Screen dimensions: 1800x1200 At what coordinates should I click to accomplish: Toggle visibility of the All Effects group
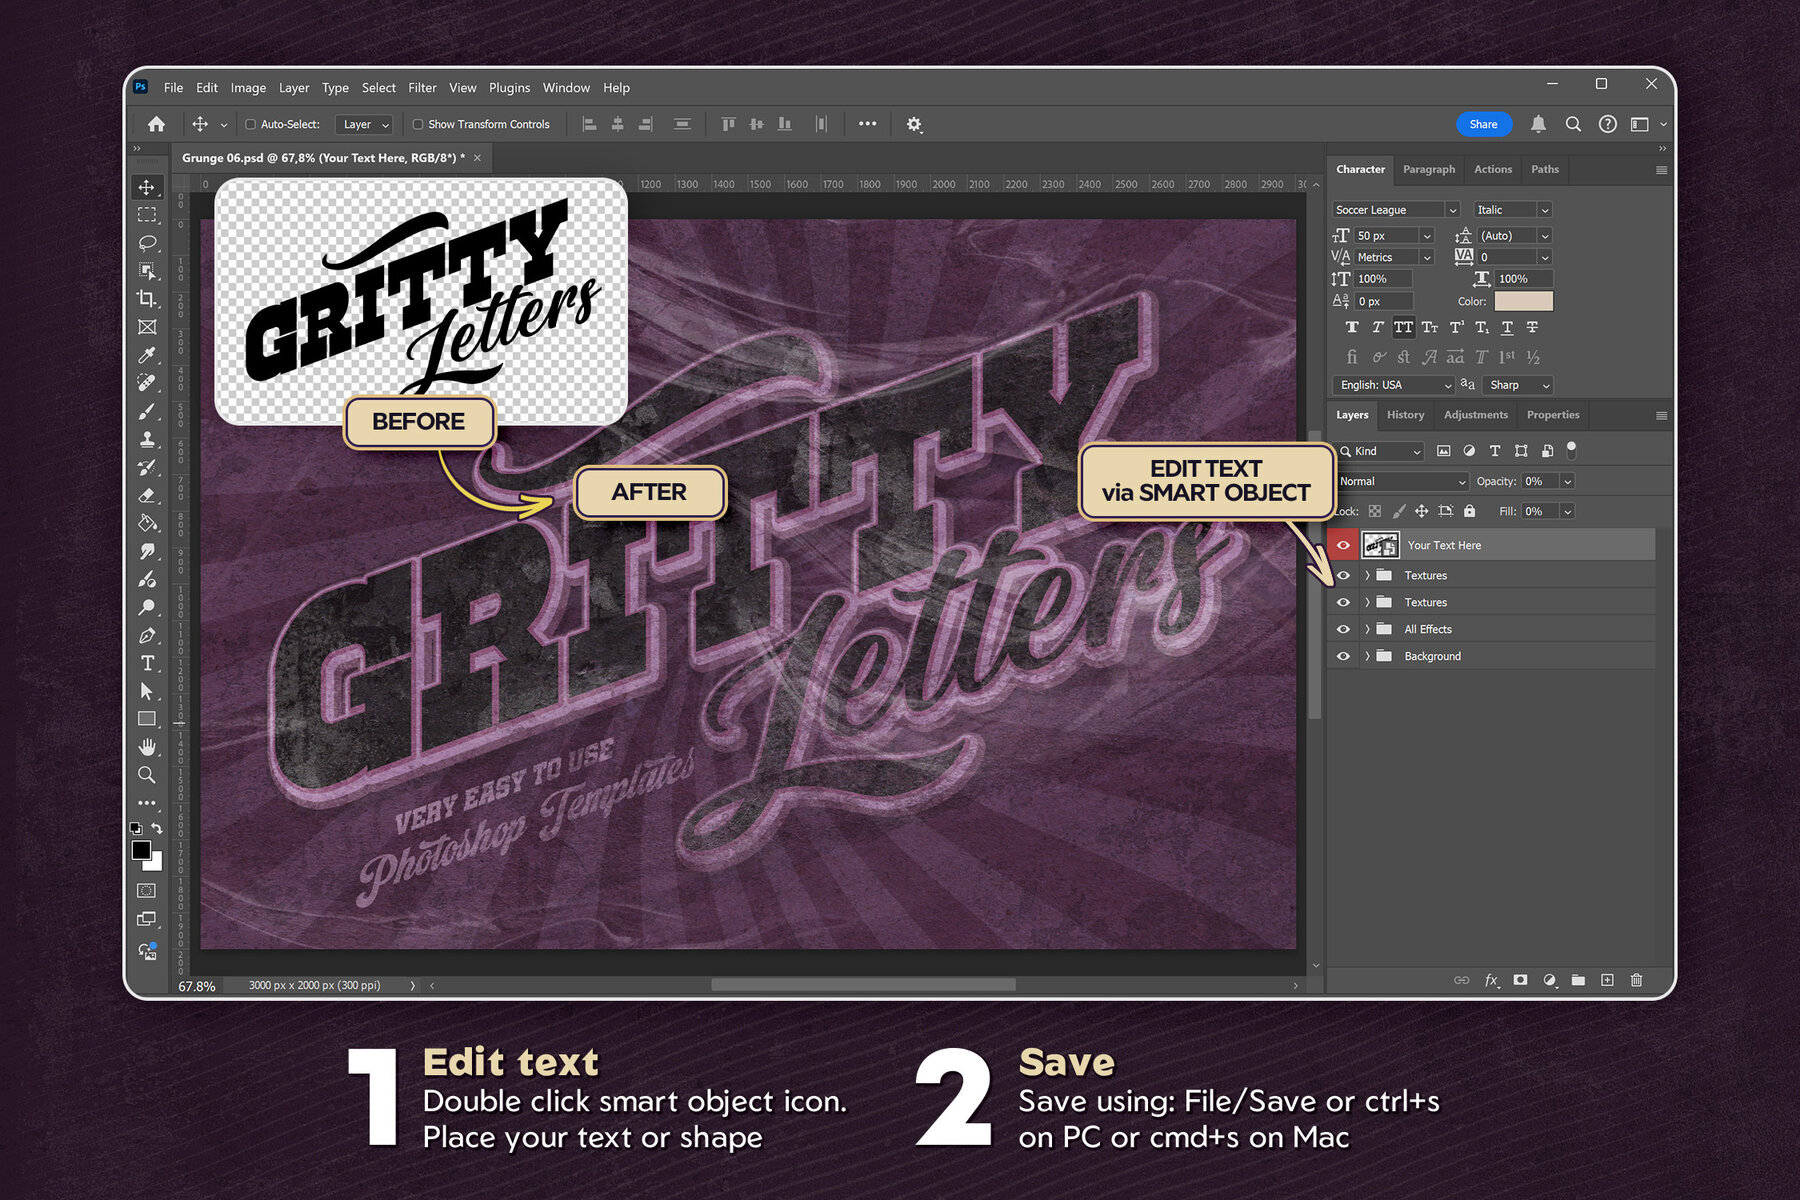1344,629
